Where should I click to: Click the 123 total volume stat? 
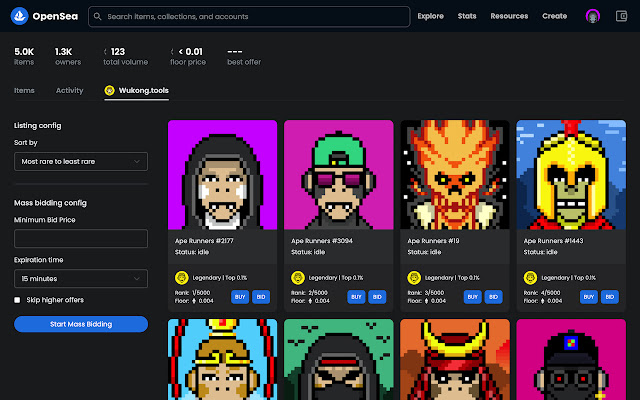(125, 56)
